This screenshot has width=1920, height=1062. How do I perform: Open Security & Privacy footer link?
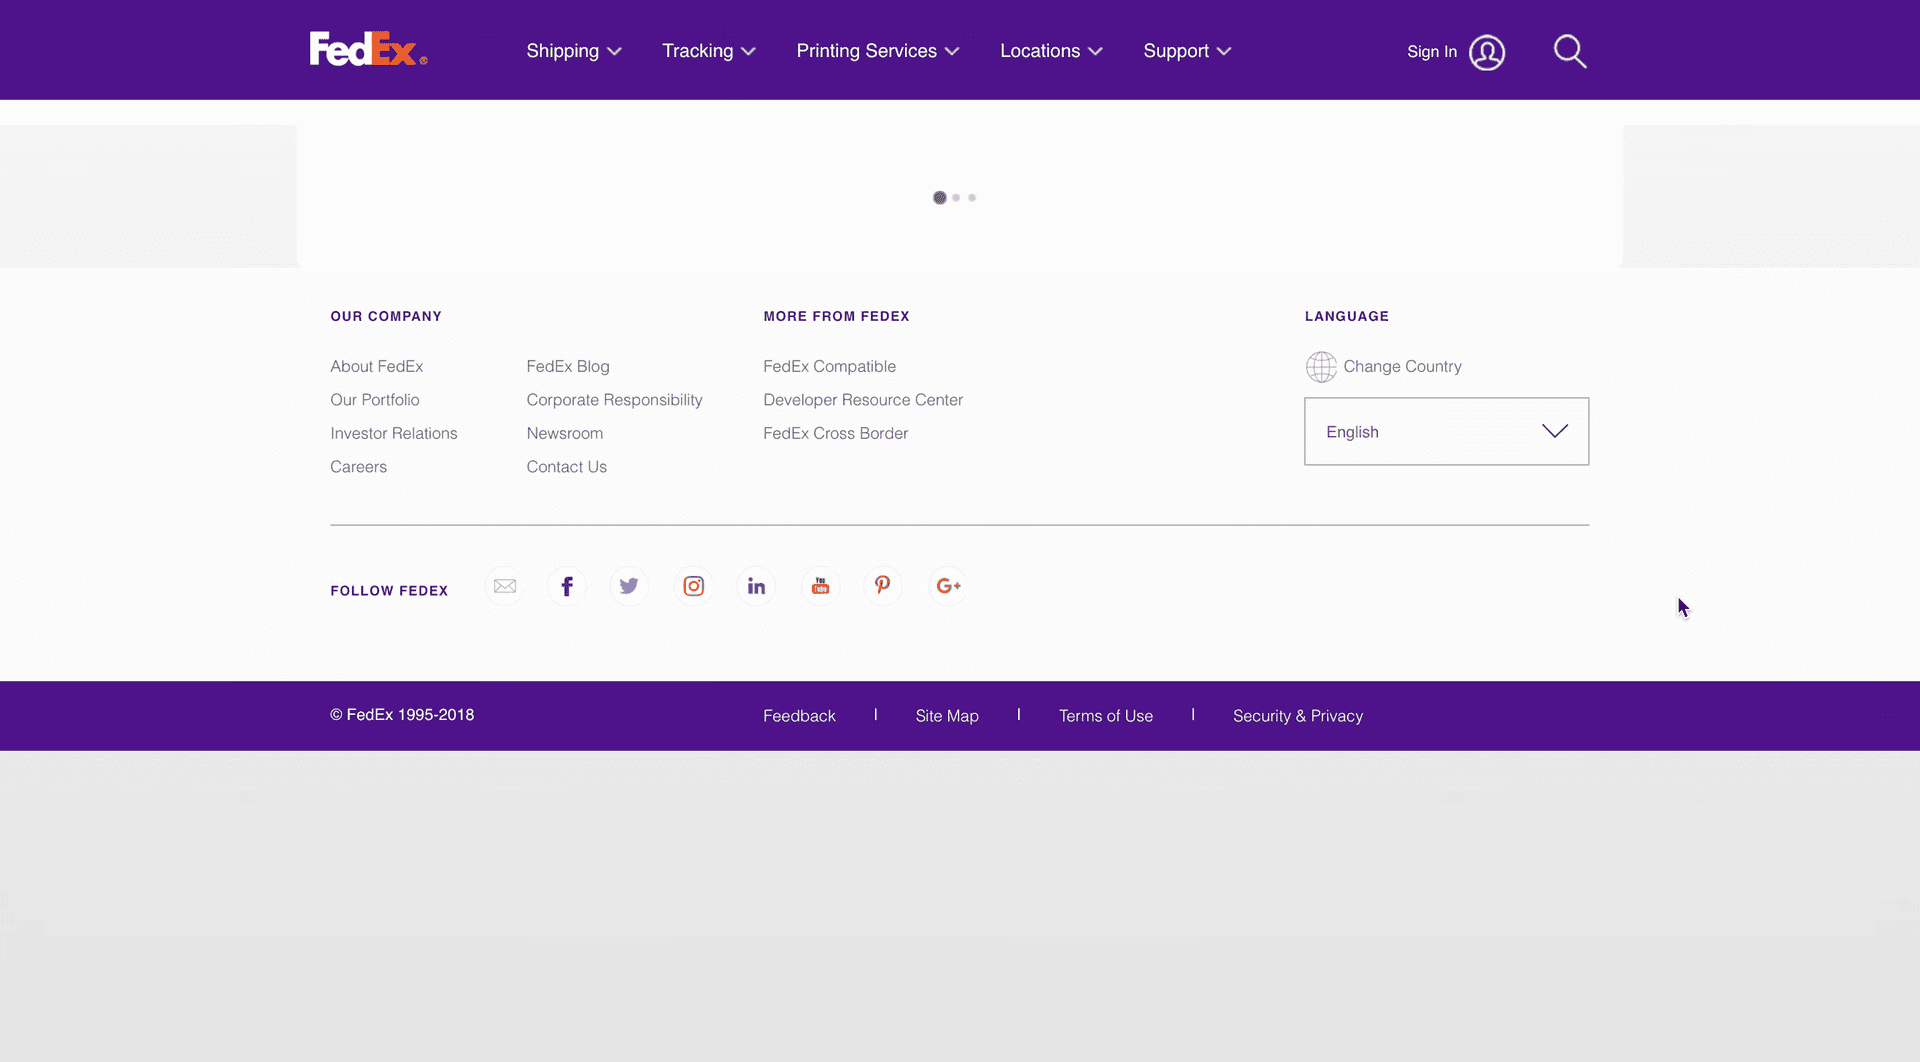coord(1298,716)
